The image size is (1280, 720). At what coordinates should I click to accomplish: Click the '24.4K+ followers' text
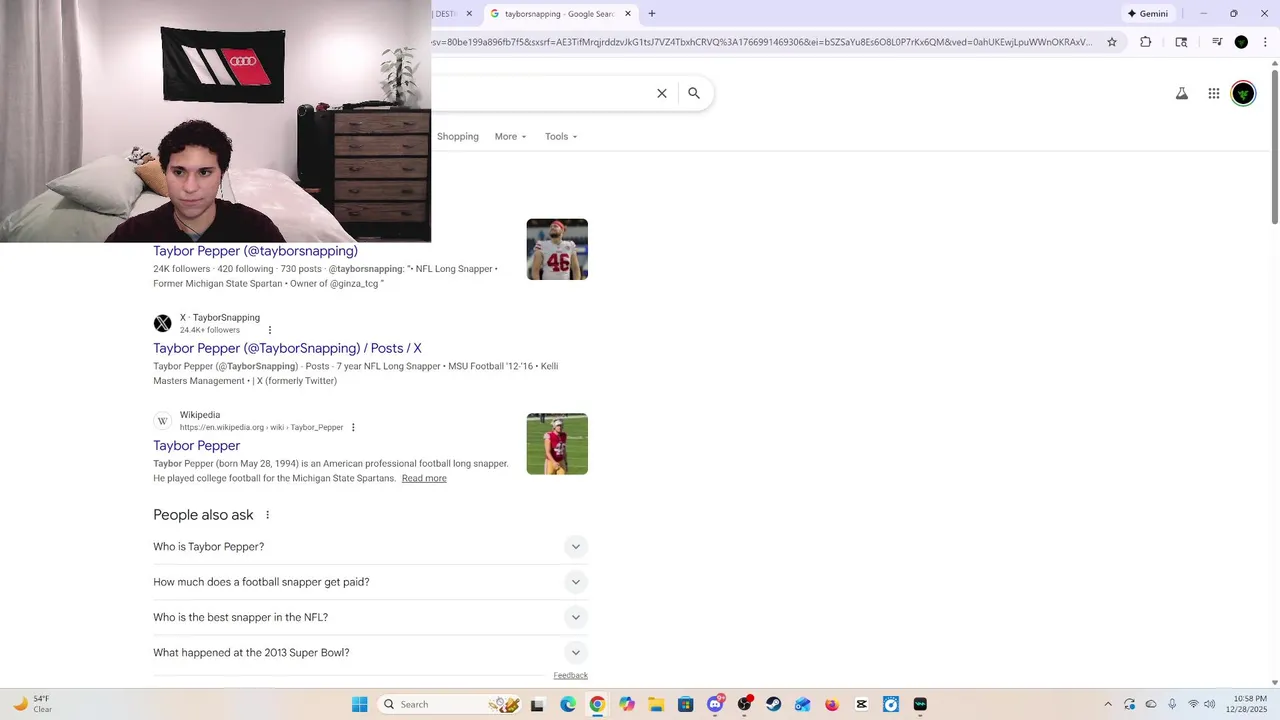210,330
